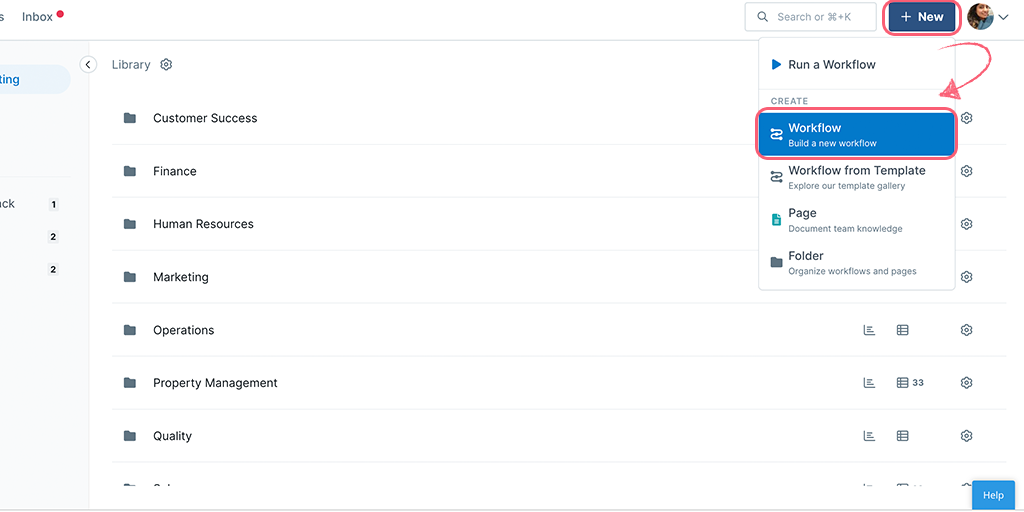This screenshot has height=512, width=1024.
Task: Collapse the sidebar with the chevron button
Action: [88, 64]
